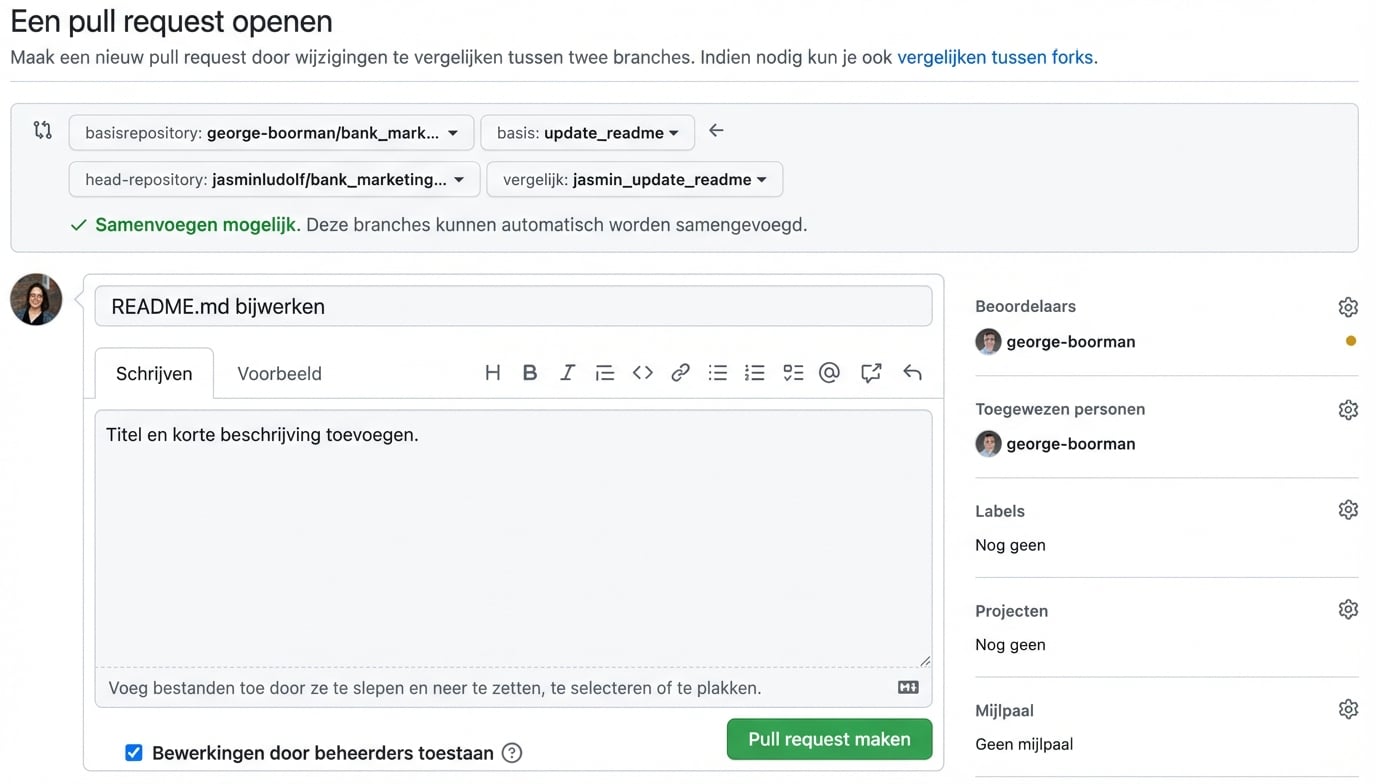Uncheck Bewerkingen door beheerders toestaan

tap(133, 752)
